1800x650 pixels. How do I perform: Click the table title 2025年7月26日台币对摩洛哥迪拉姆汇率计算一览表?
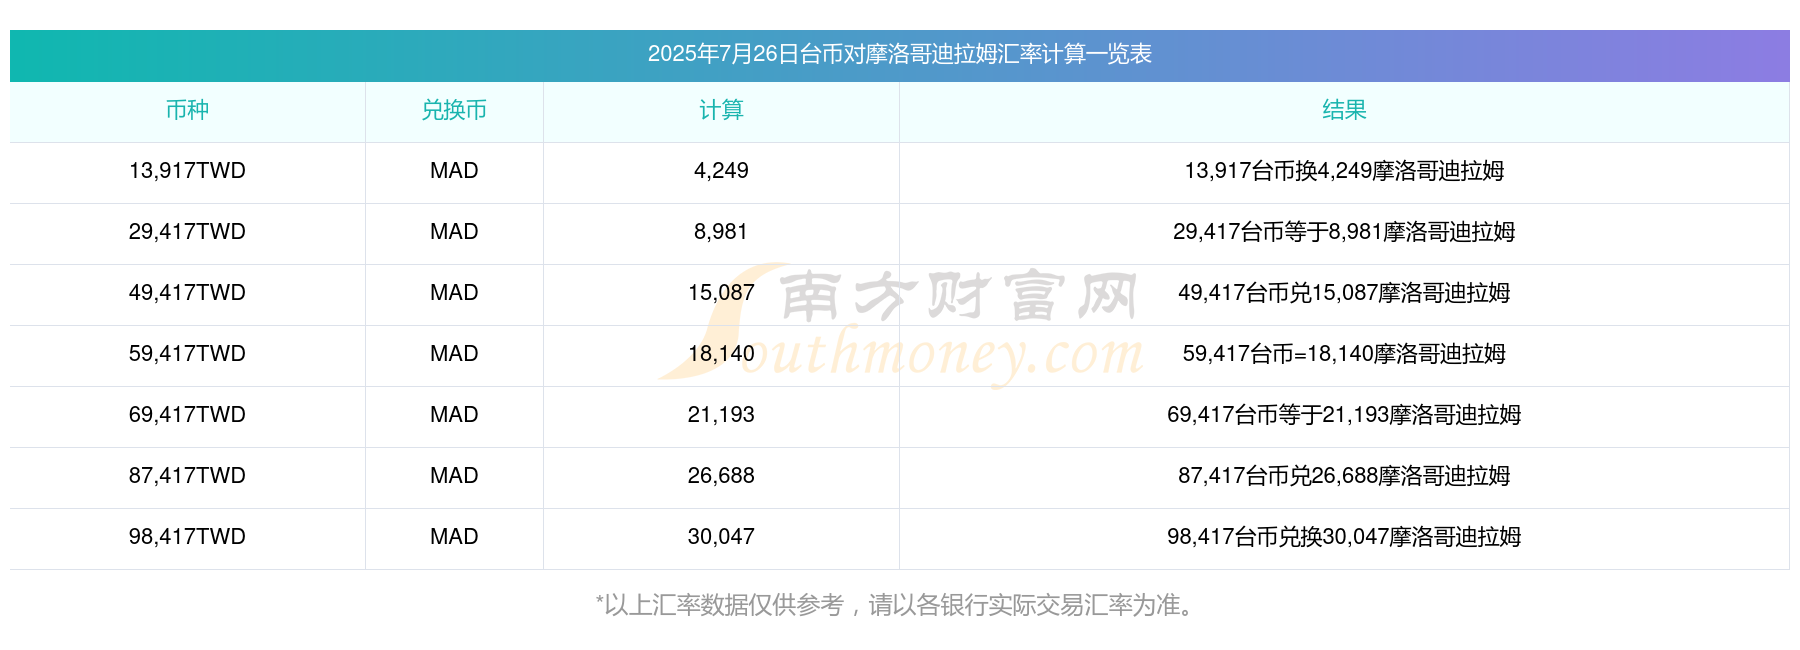tap(899, 54)
